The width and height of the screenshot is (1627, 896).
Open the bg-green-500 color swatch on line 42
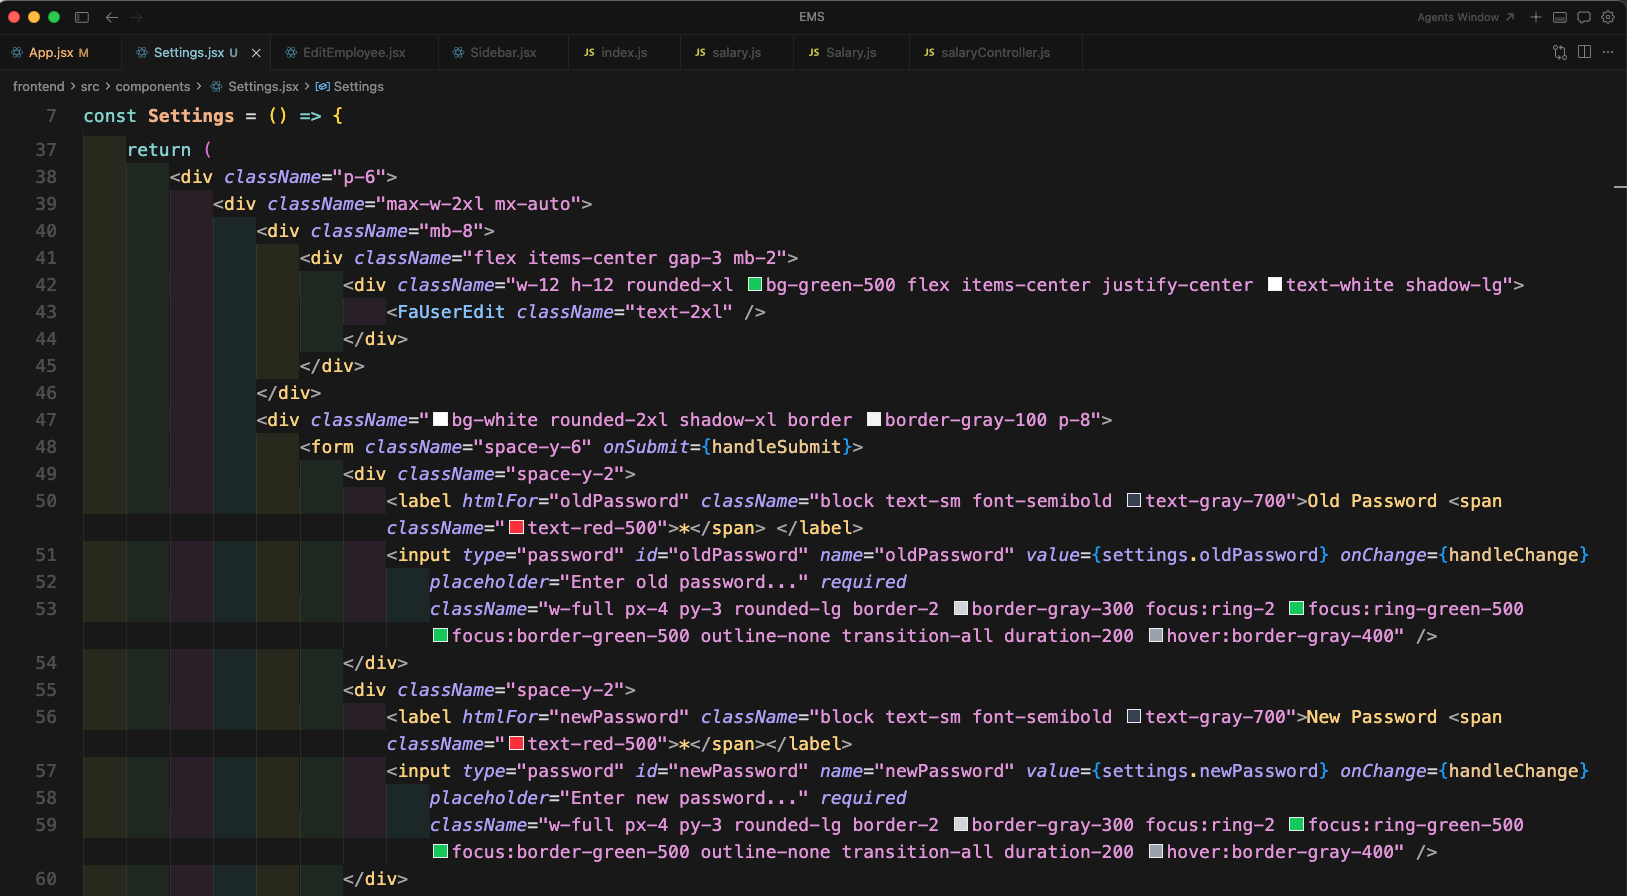point(756,285)
